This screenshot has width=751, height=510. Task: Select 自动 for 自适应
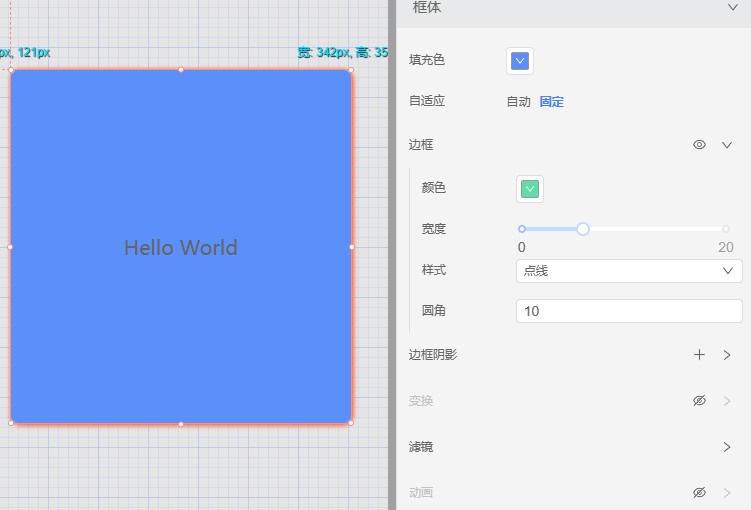[518, 102]
